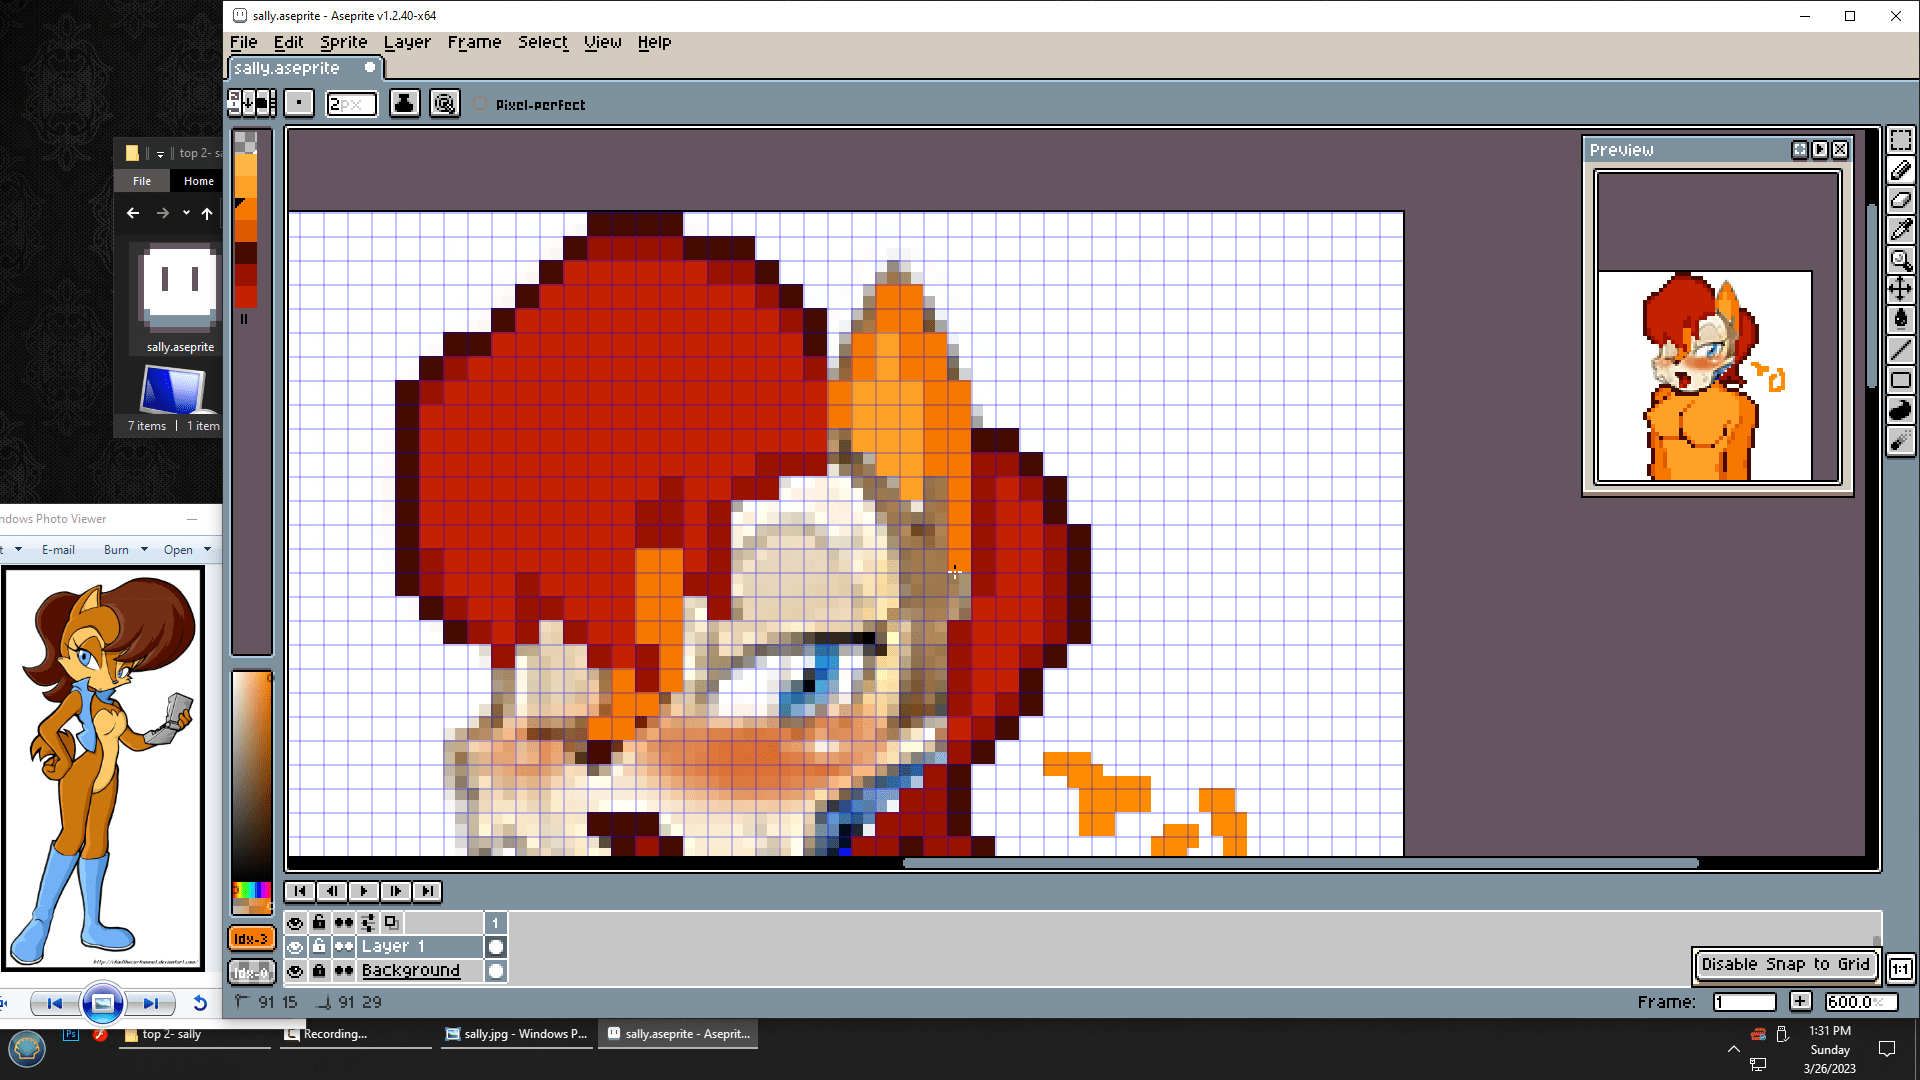The width and height of the screenshot is (1920, 1080).
Task: Select the Zoom magnifier tool
Action: tap(1900, 260)
